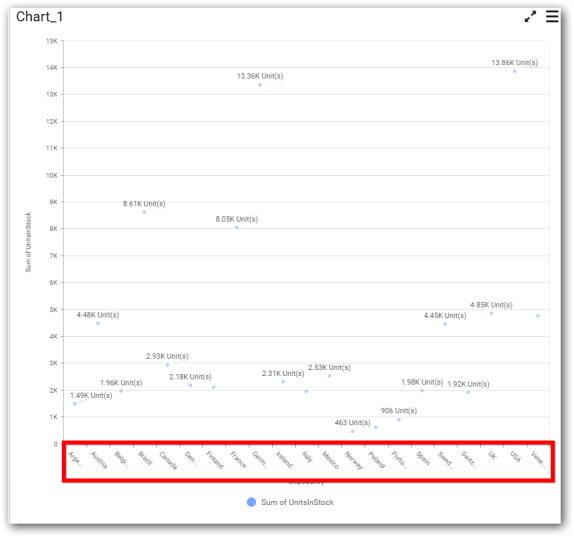This screenshot has width=574, height=537.
Task: Click the Chart_1 title text
Action: (40, 17)
